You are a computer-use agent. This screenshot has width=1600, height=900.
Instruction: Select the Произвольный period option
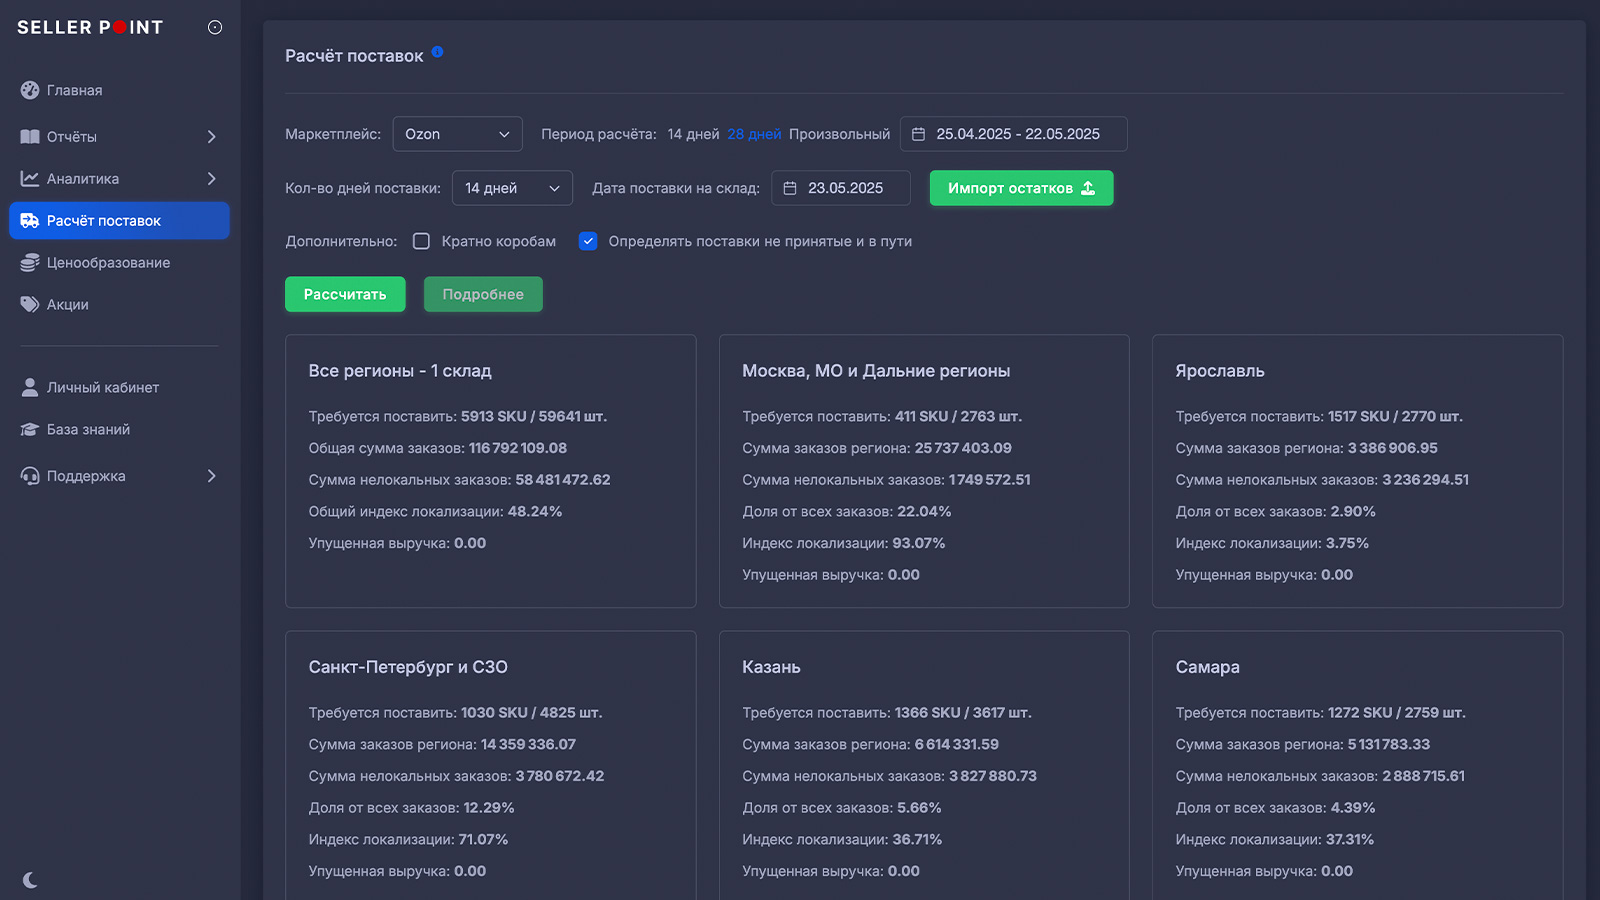[839, 134]
